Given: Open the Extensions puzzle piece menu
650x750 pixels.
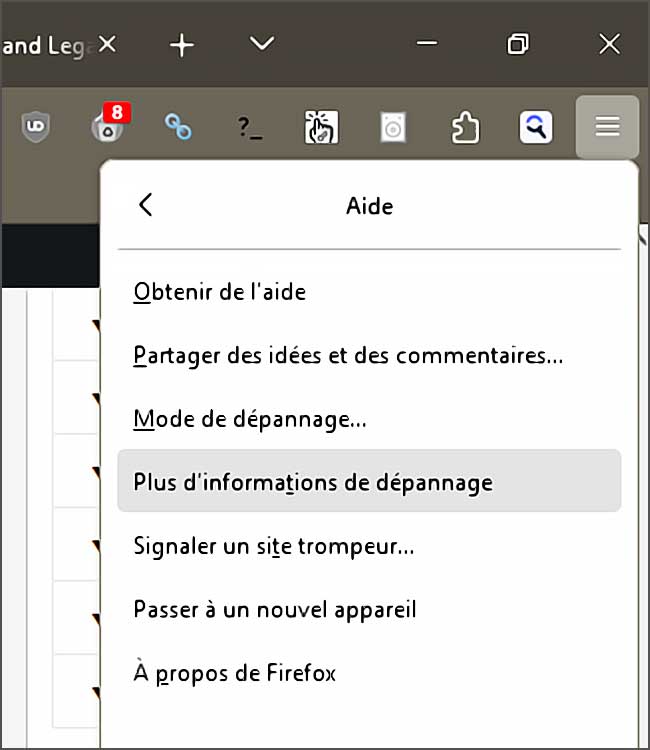Looking at the screenshot, I should click(x=465, y=127).
